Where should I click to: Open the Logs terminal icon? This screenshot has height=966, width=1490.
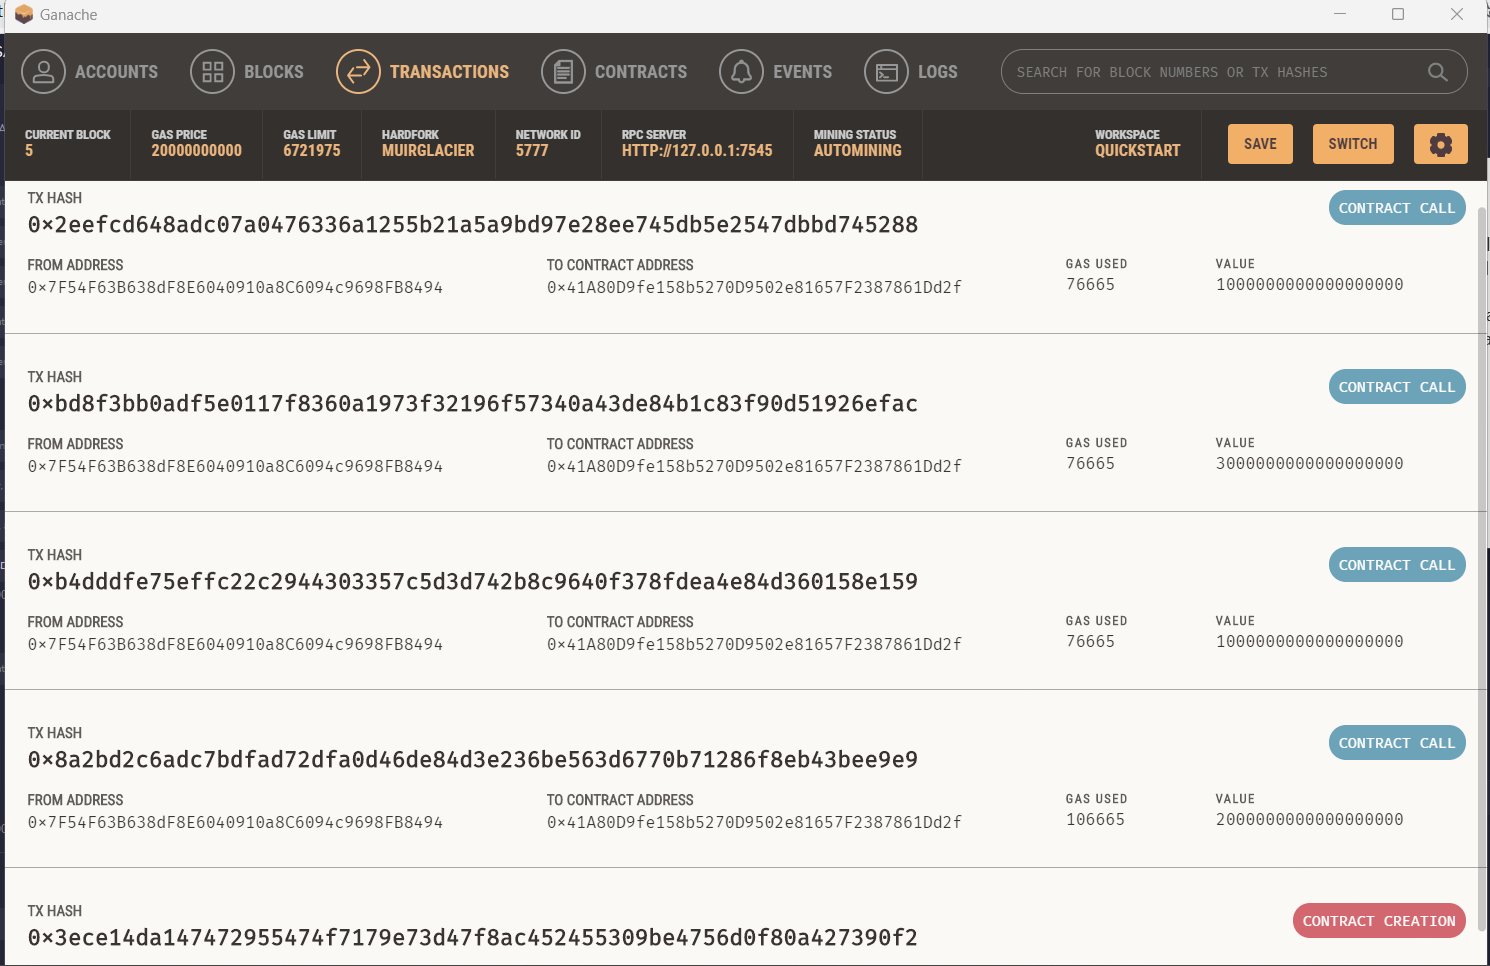(x=886, y=72)
